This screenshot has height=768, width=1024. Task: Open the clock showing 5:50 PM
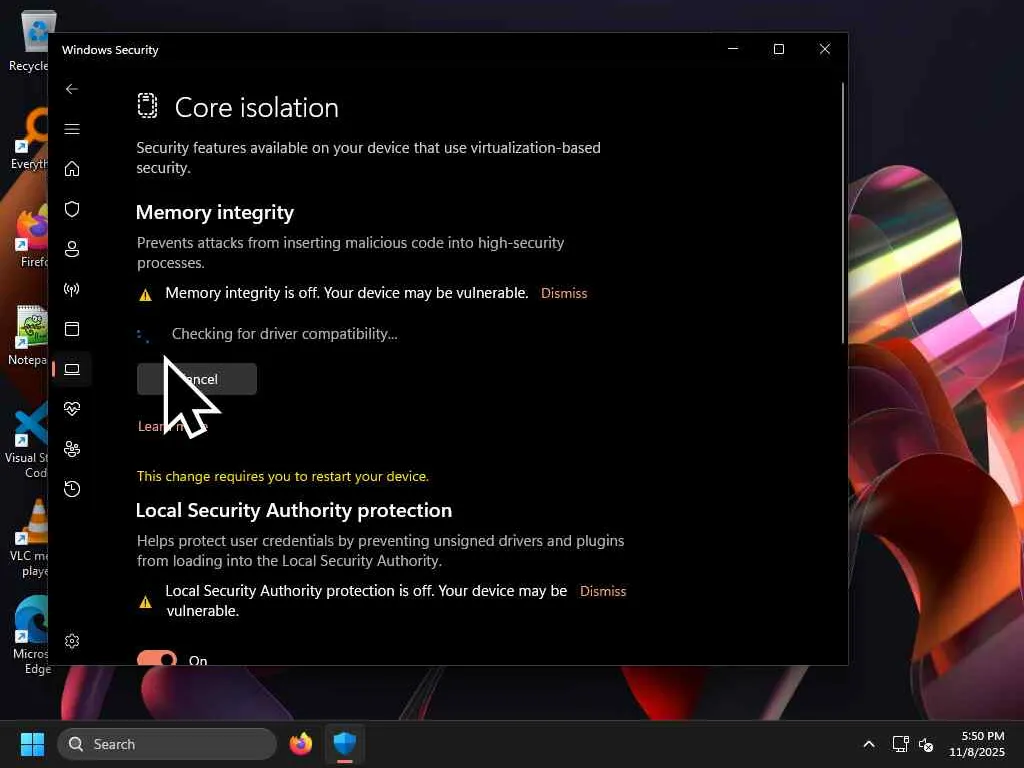point(977,744)
